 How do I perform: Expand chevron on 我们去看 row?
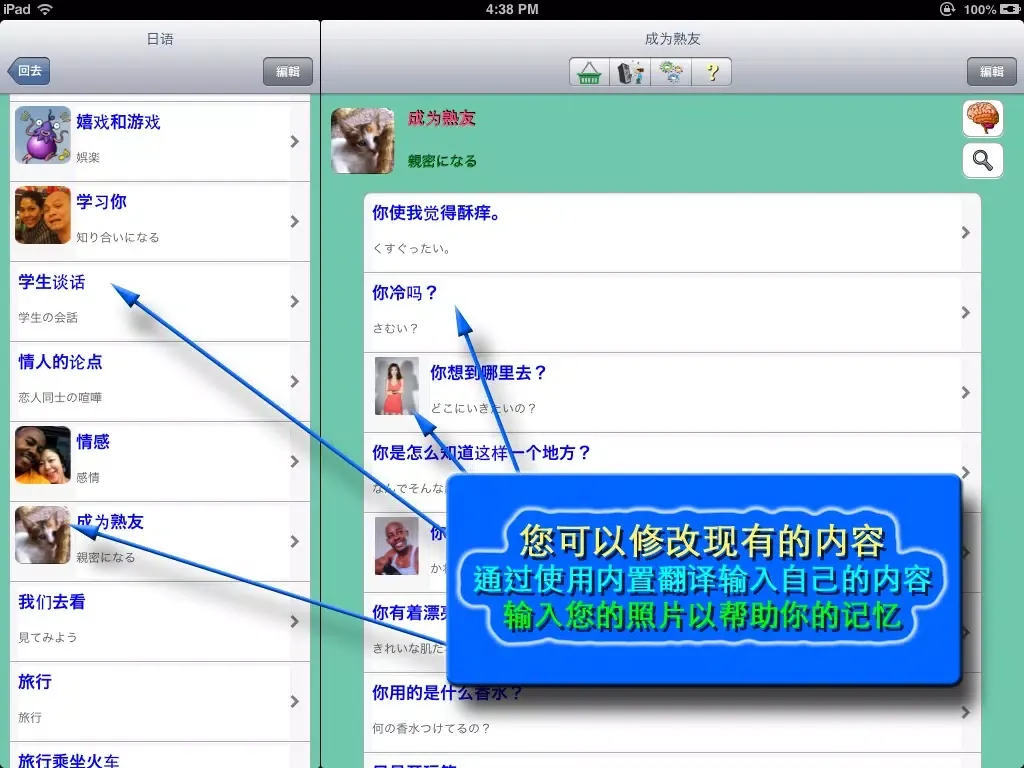pyautogui.click(x=295, y=622)
